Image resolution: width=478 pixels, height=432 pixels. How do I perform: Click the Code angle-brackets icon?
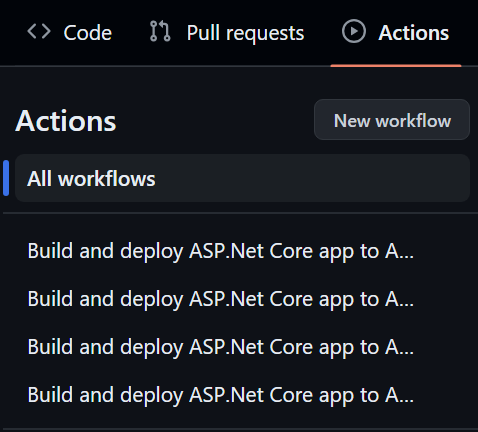[x=39, y=32]
